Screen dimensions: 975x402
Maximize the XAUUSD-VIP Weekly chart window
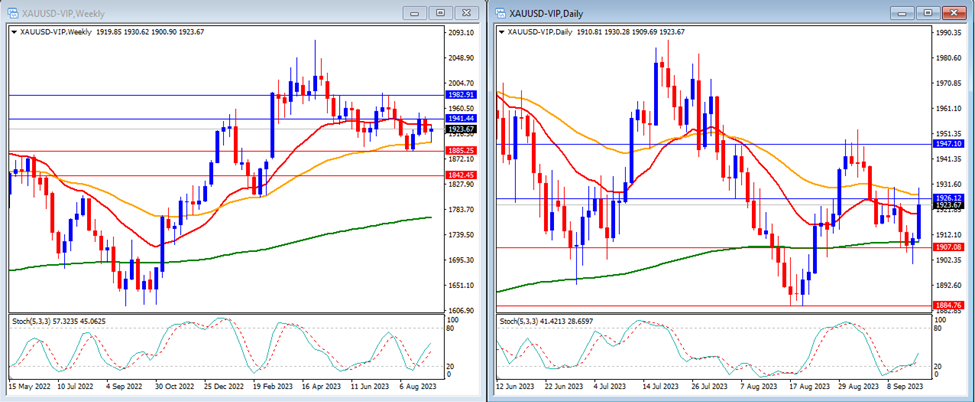440,13
